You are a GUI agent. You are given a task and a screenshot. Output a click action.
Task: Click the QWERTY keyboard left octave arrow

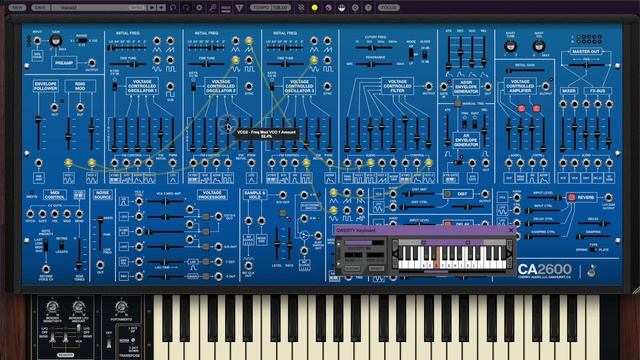pyautogui.click(x=395, y=254)
